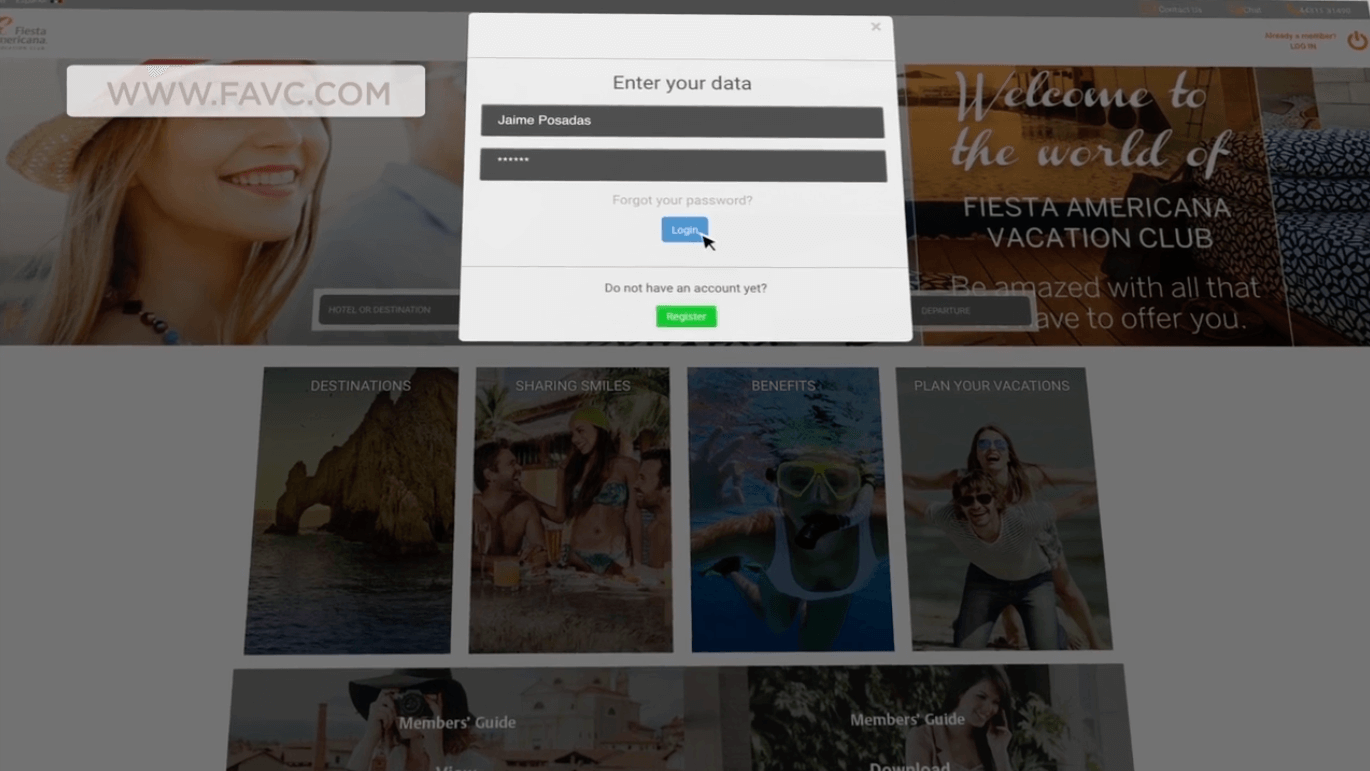
Task: Close the login dialog with the X
Action: tap(876, 27)
